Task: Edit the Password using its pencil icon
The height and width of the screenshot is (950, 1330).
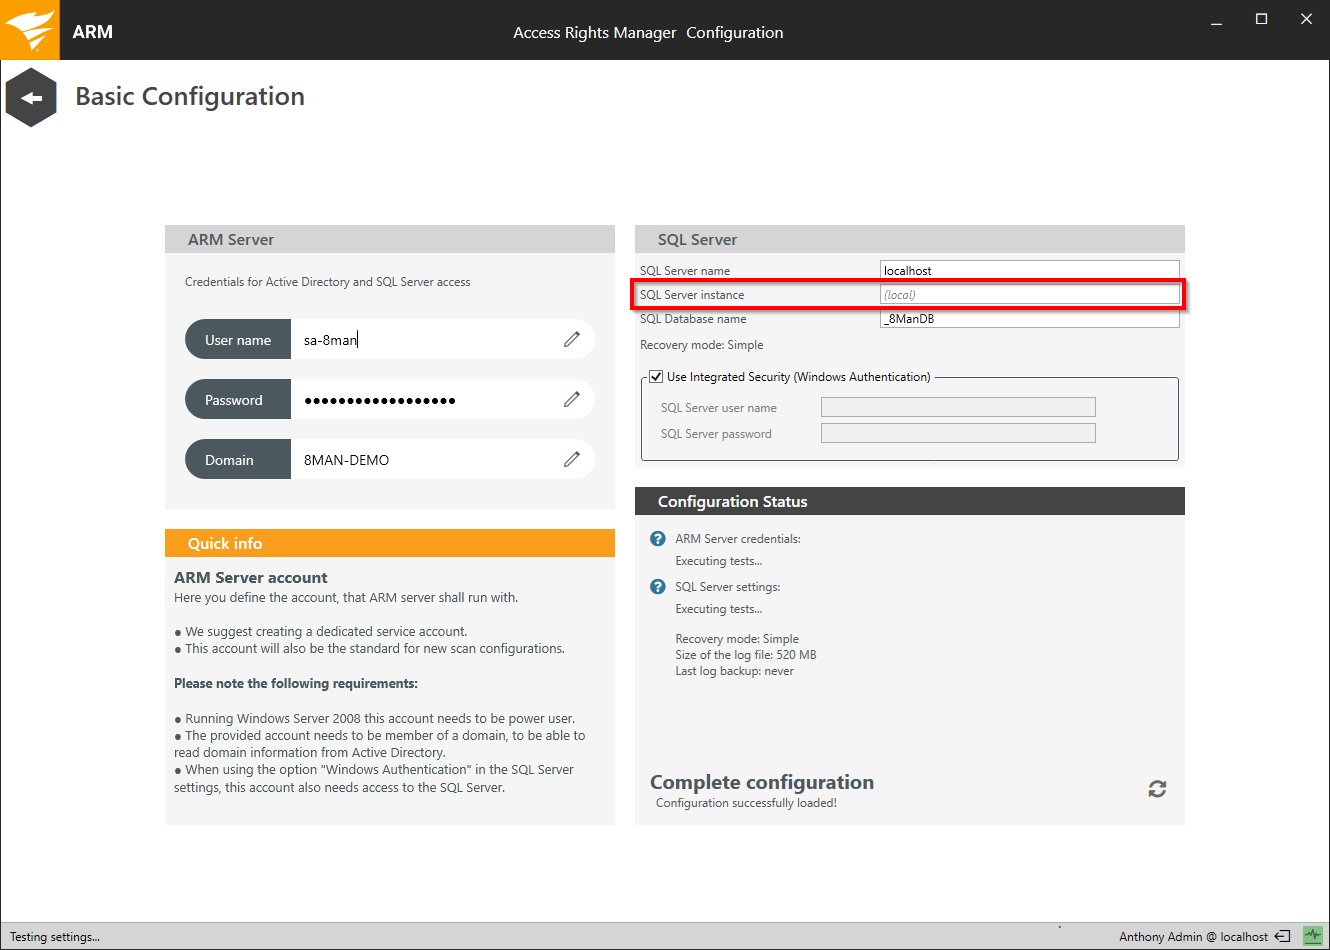Action: pos(572,399)
